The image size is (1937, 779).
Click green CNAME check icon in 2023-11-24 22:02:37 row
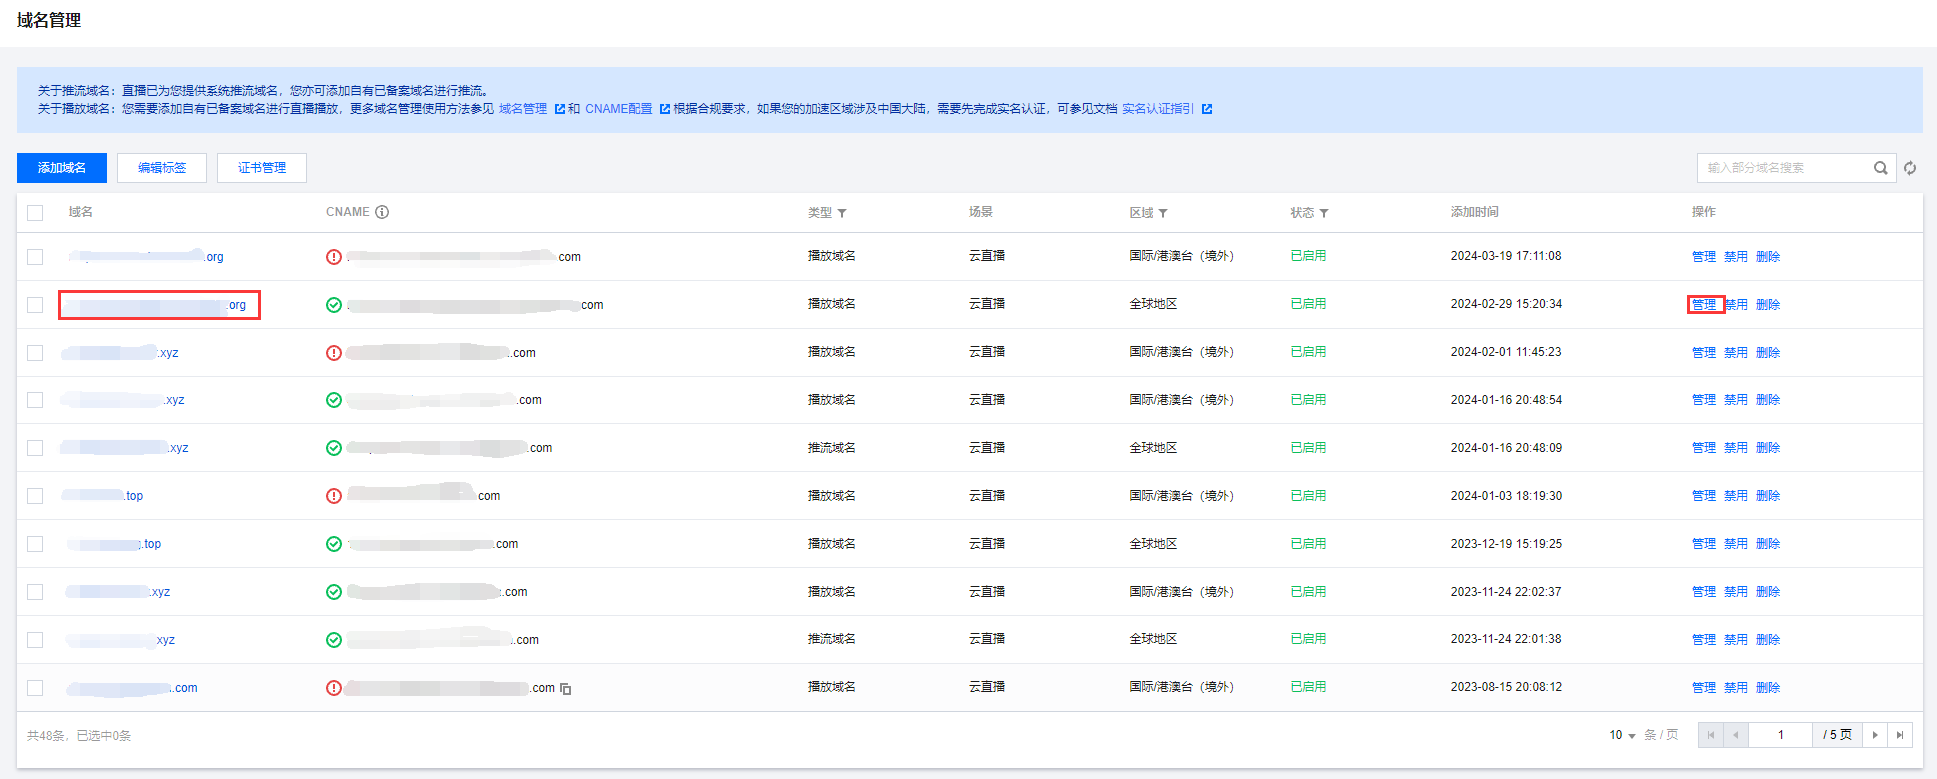[334, 592]
